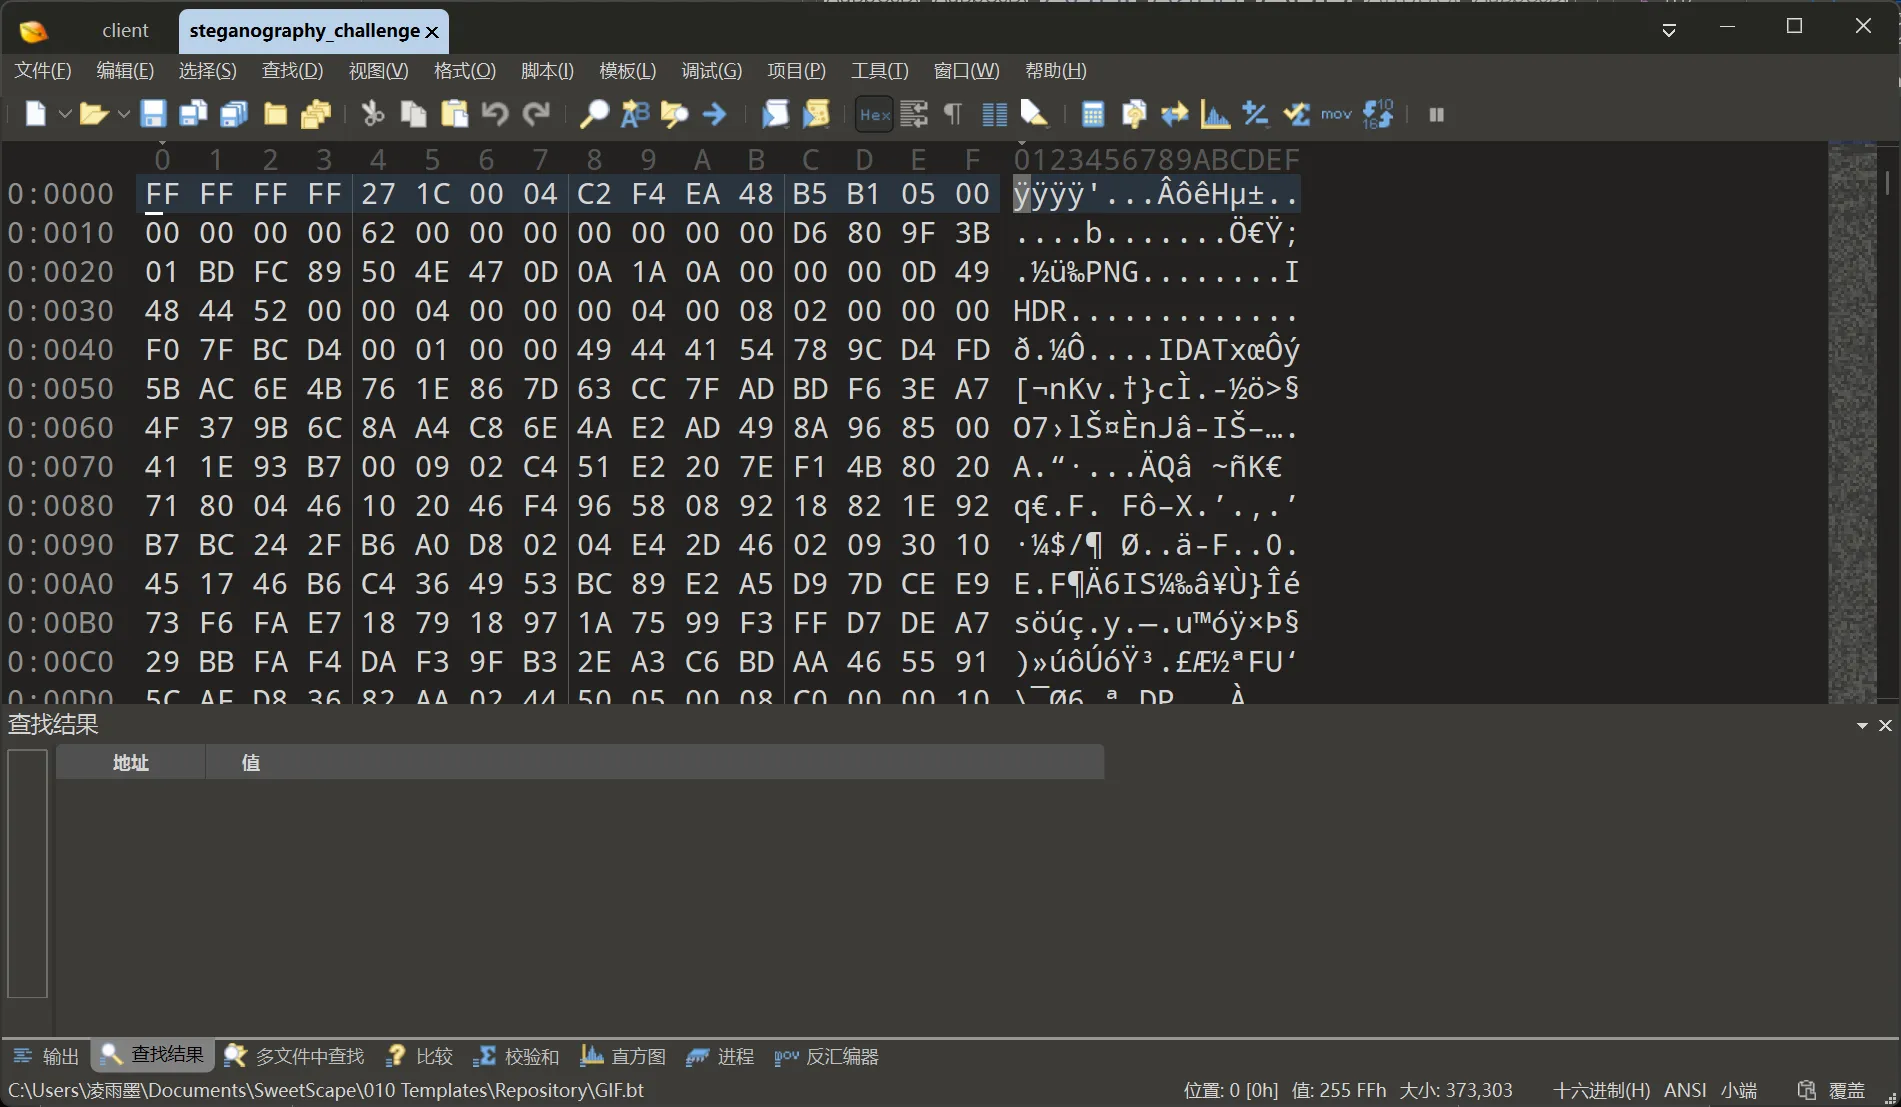This screenshot has height=1107, width=1901.
Task: Open the calculator tool
Action: pos(1093,114)
